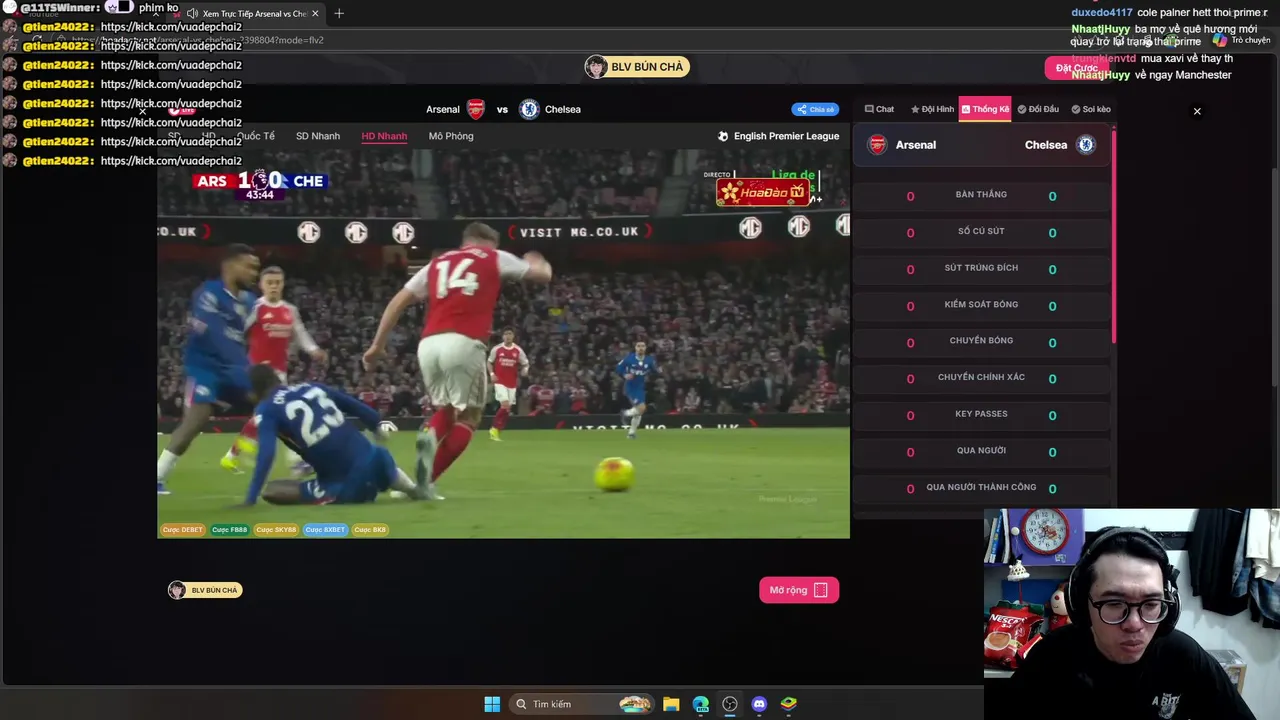The width and height of the screenshot is (1280, 720).
Task: Click the Chelsea crest in match header
Action: click(x=529, y=109)
